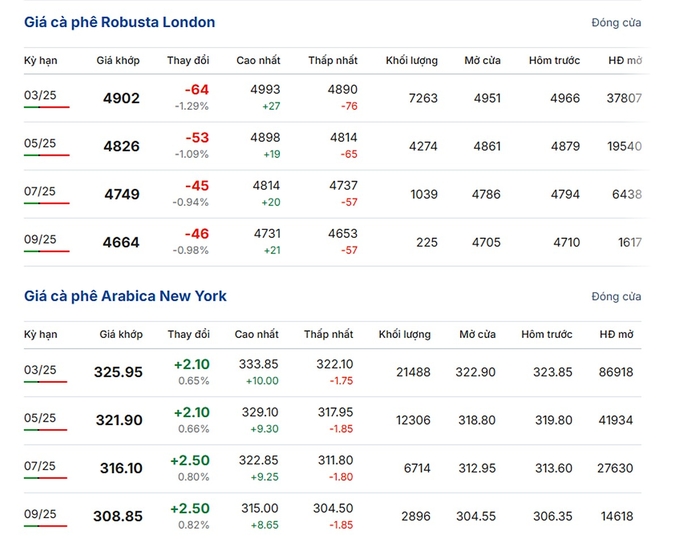Click the Arabica matched price 325.95
680x539 pixels.
point(118,372)
